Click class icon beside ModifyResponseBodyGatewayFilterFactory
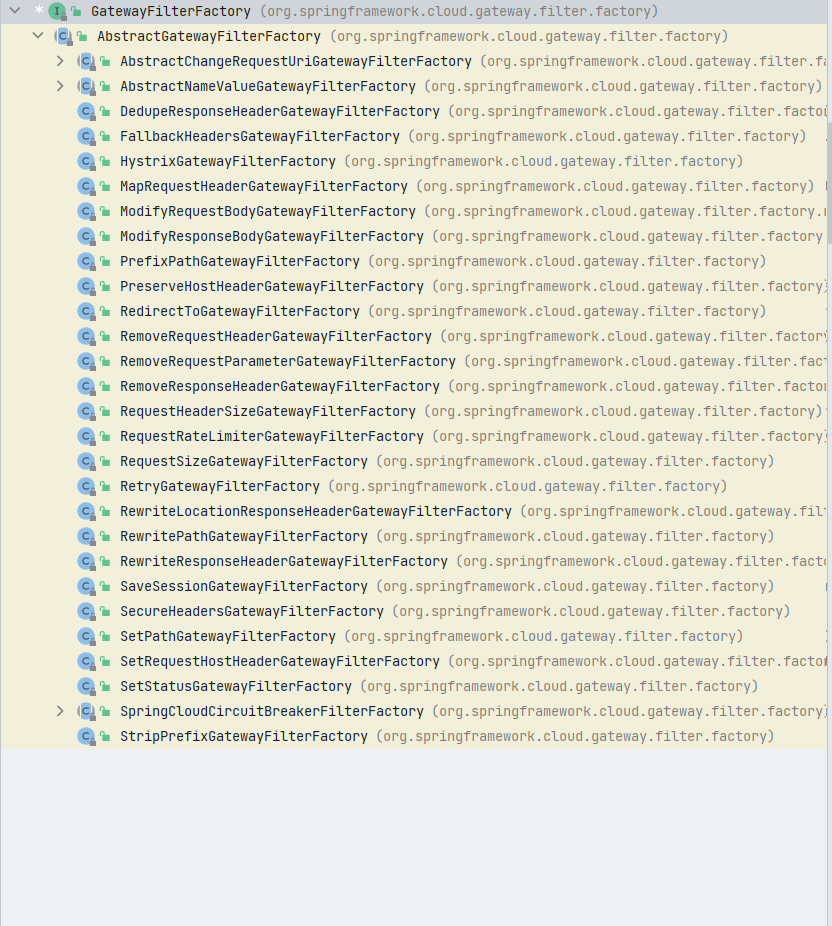 click(x=87, y=236)
